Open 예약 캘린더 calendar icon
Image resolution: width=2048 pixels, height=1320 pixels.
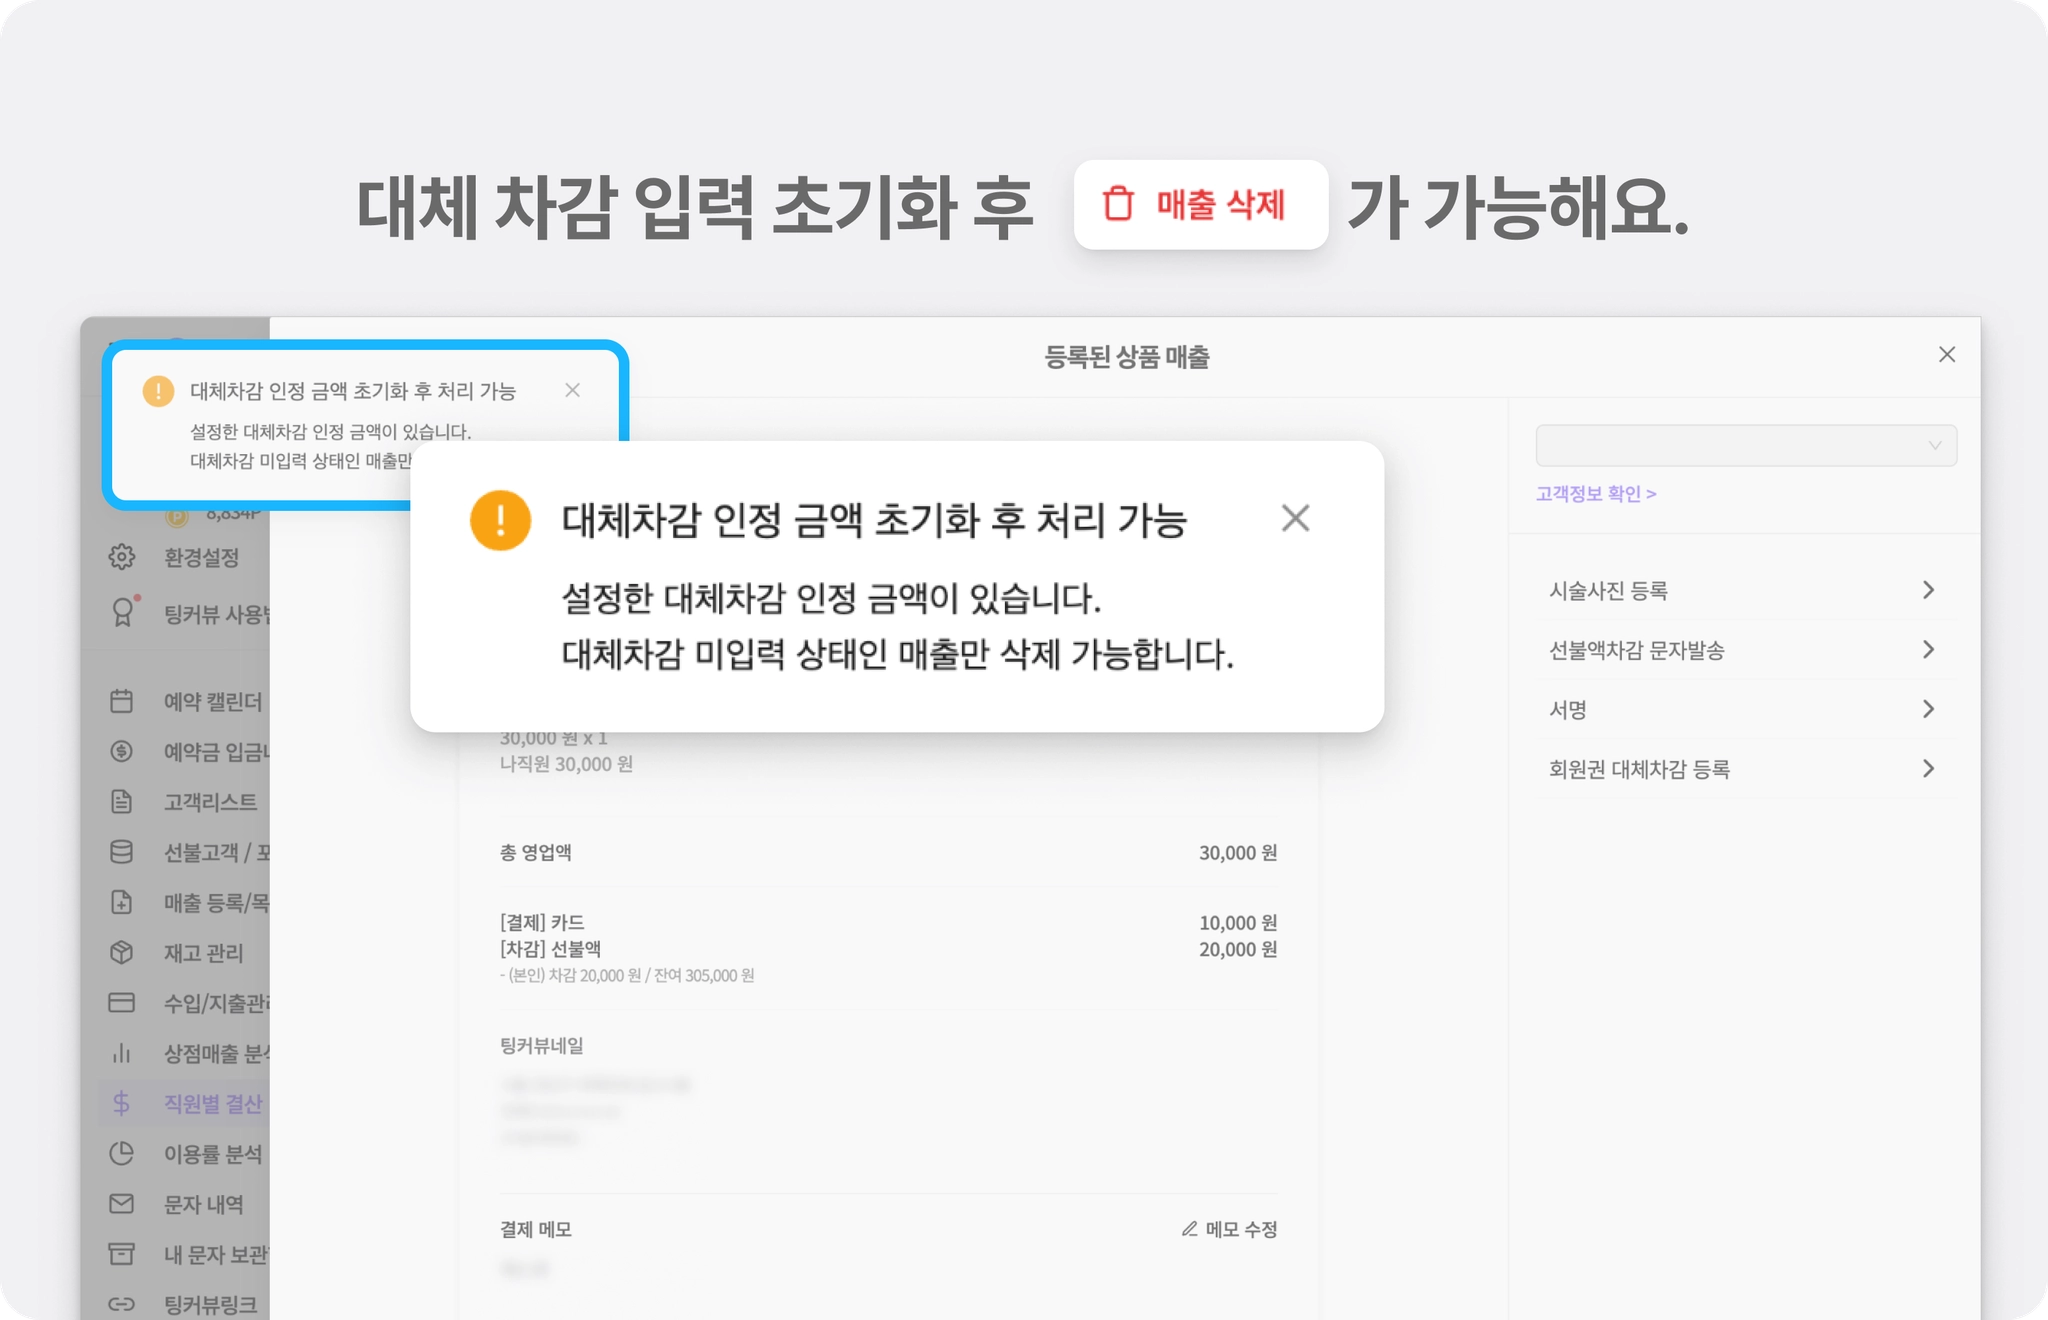pos(122,701)
